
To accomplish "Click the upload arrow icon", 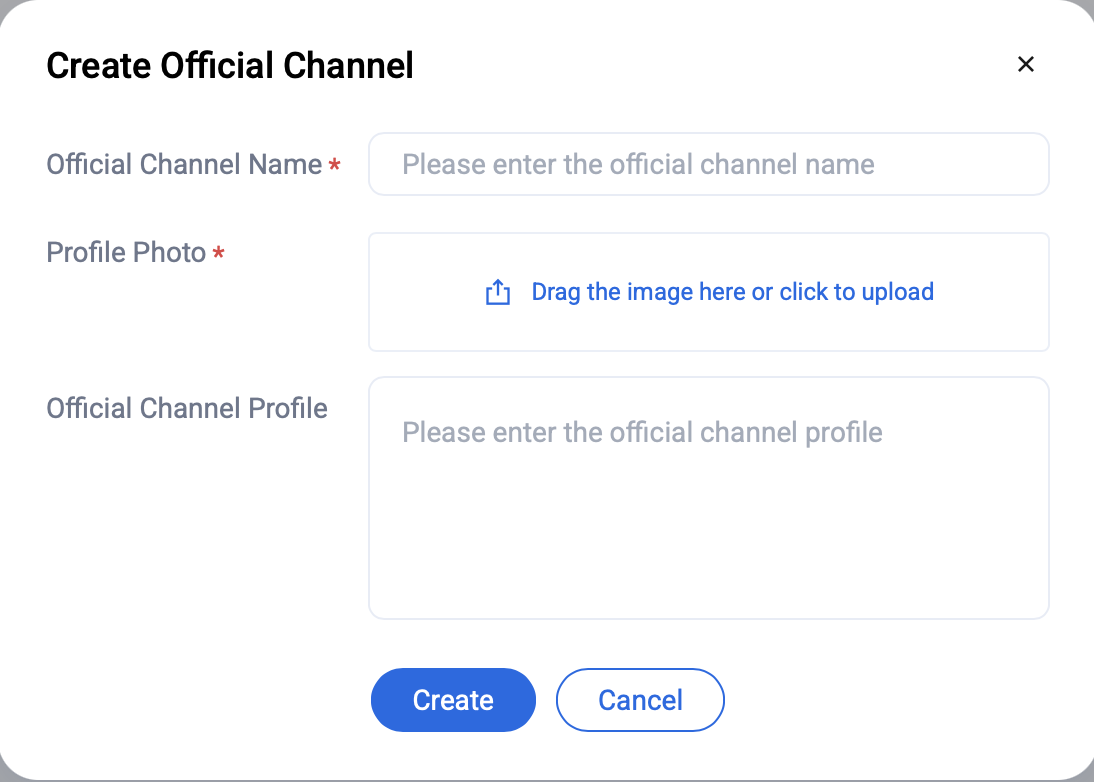I will pyautogui.click(x=498, y=293).
